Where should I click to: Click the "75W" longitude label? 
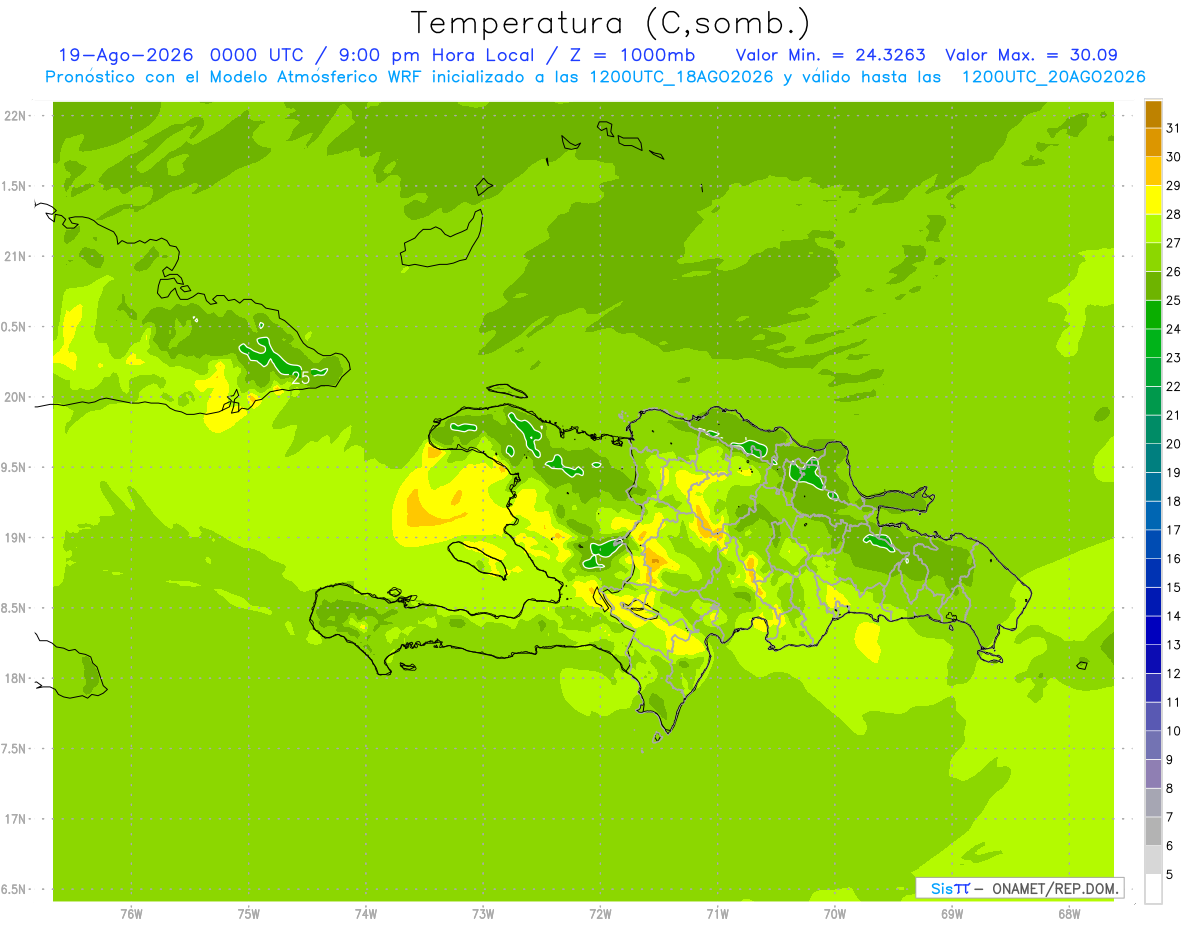pos(249,914)
